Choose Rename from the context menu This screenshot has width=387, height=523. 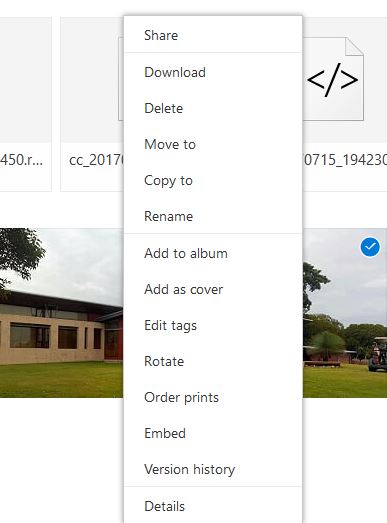(x=213, y=216)
